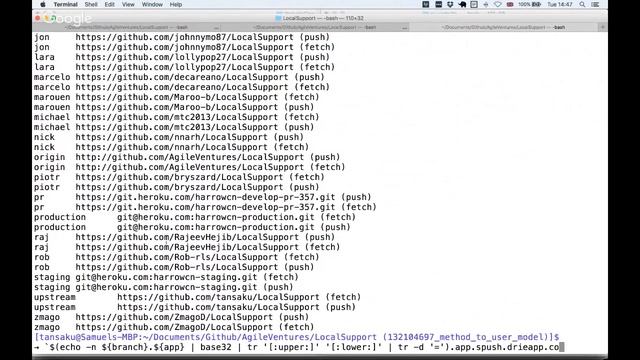Open the View menu

[x=128, y=4]
